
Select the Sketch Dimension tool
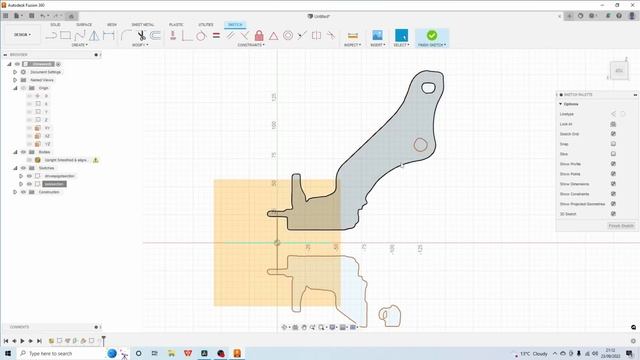point(109,36)
